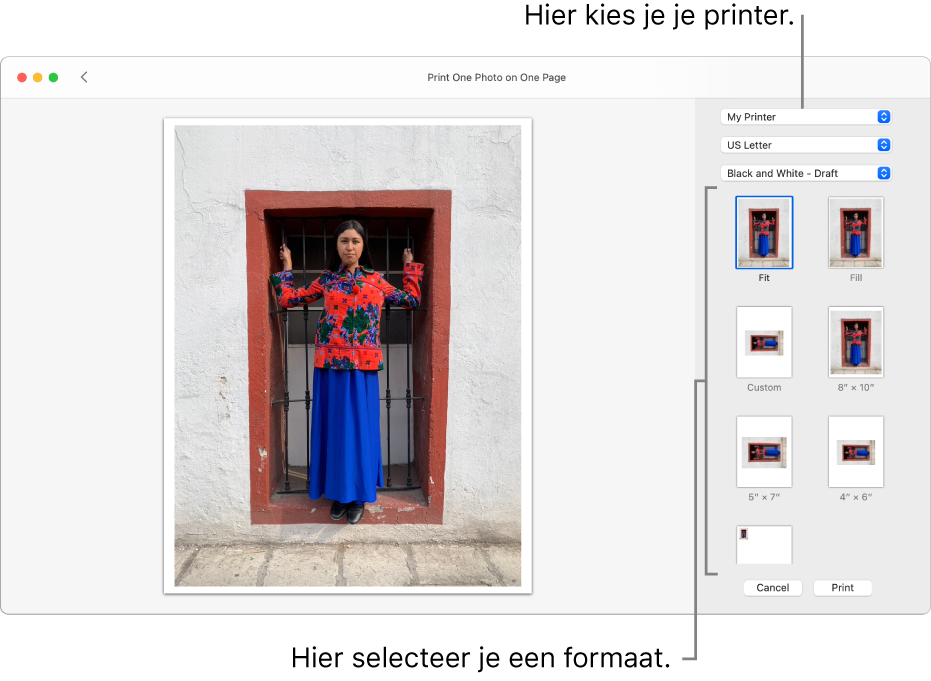Choose the 8" × 10" format thumbnail

(856, 342)
